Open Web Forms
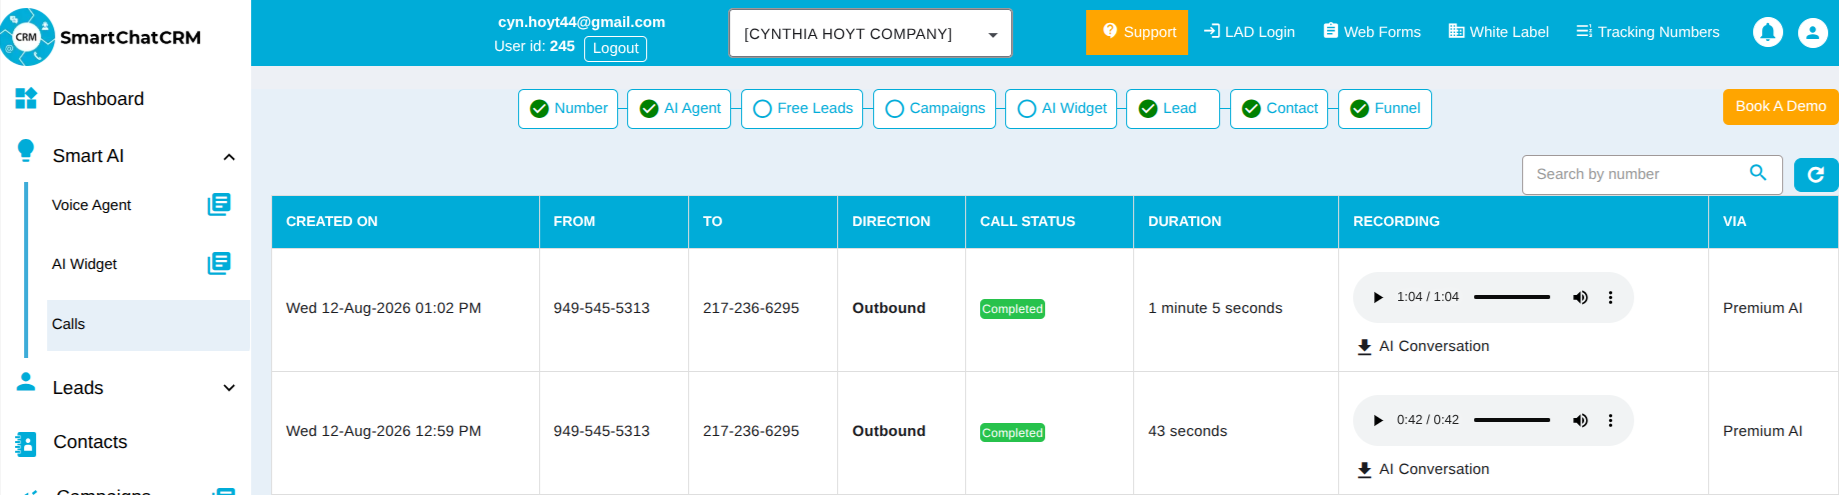The width and height of the screenshot is (1839, 495). pos(1371,32)
